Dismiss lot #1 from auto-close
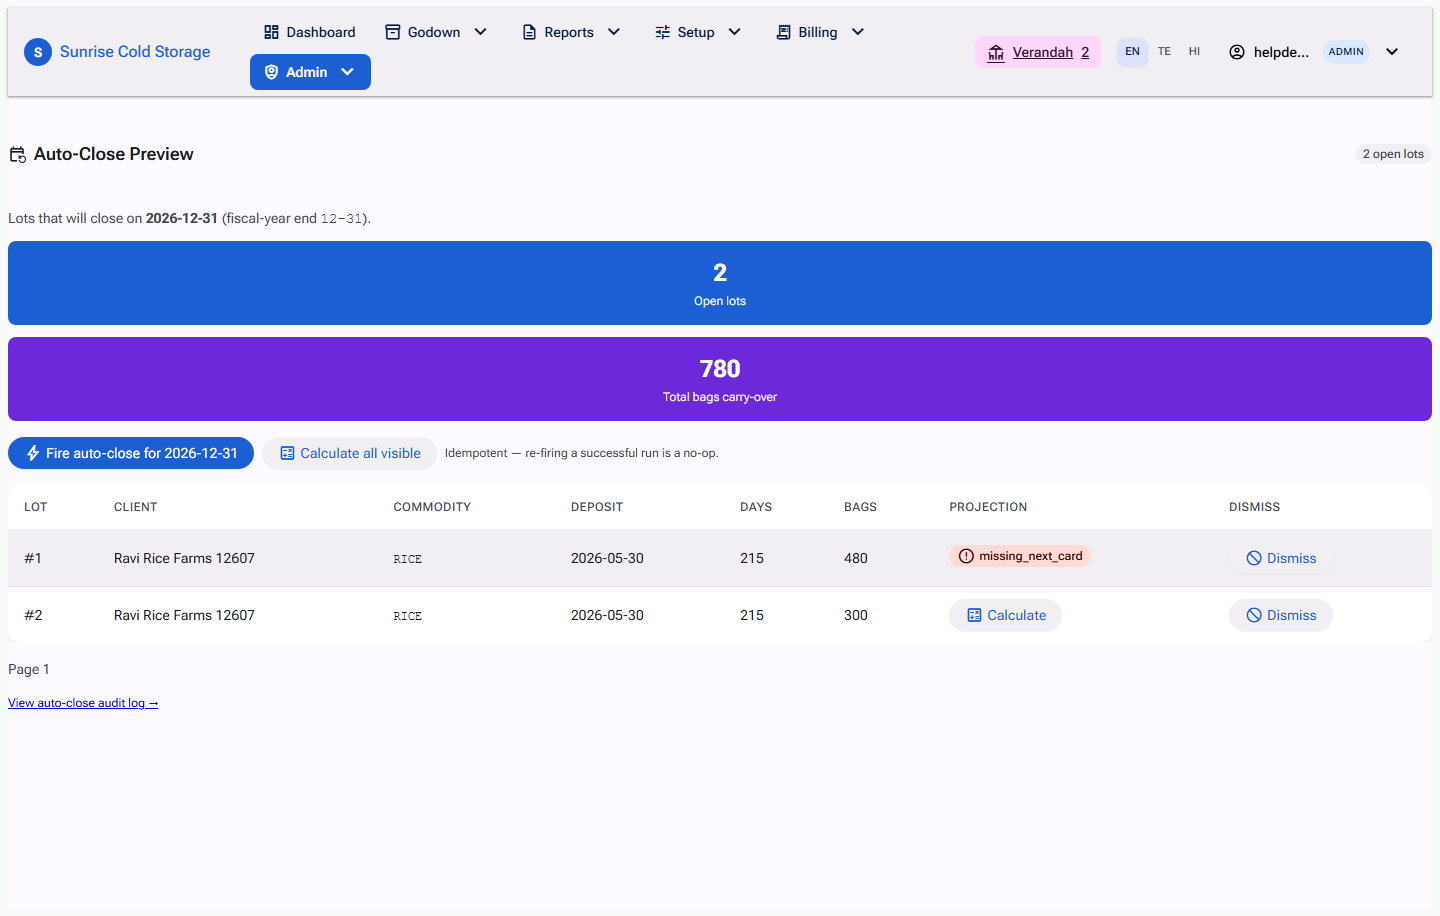The image size is (1440, 916). pos(1281,558)
